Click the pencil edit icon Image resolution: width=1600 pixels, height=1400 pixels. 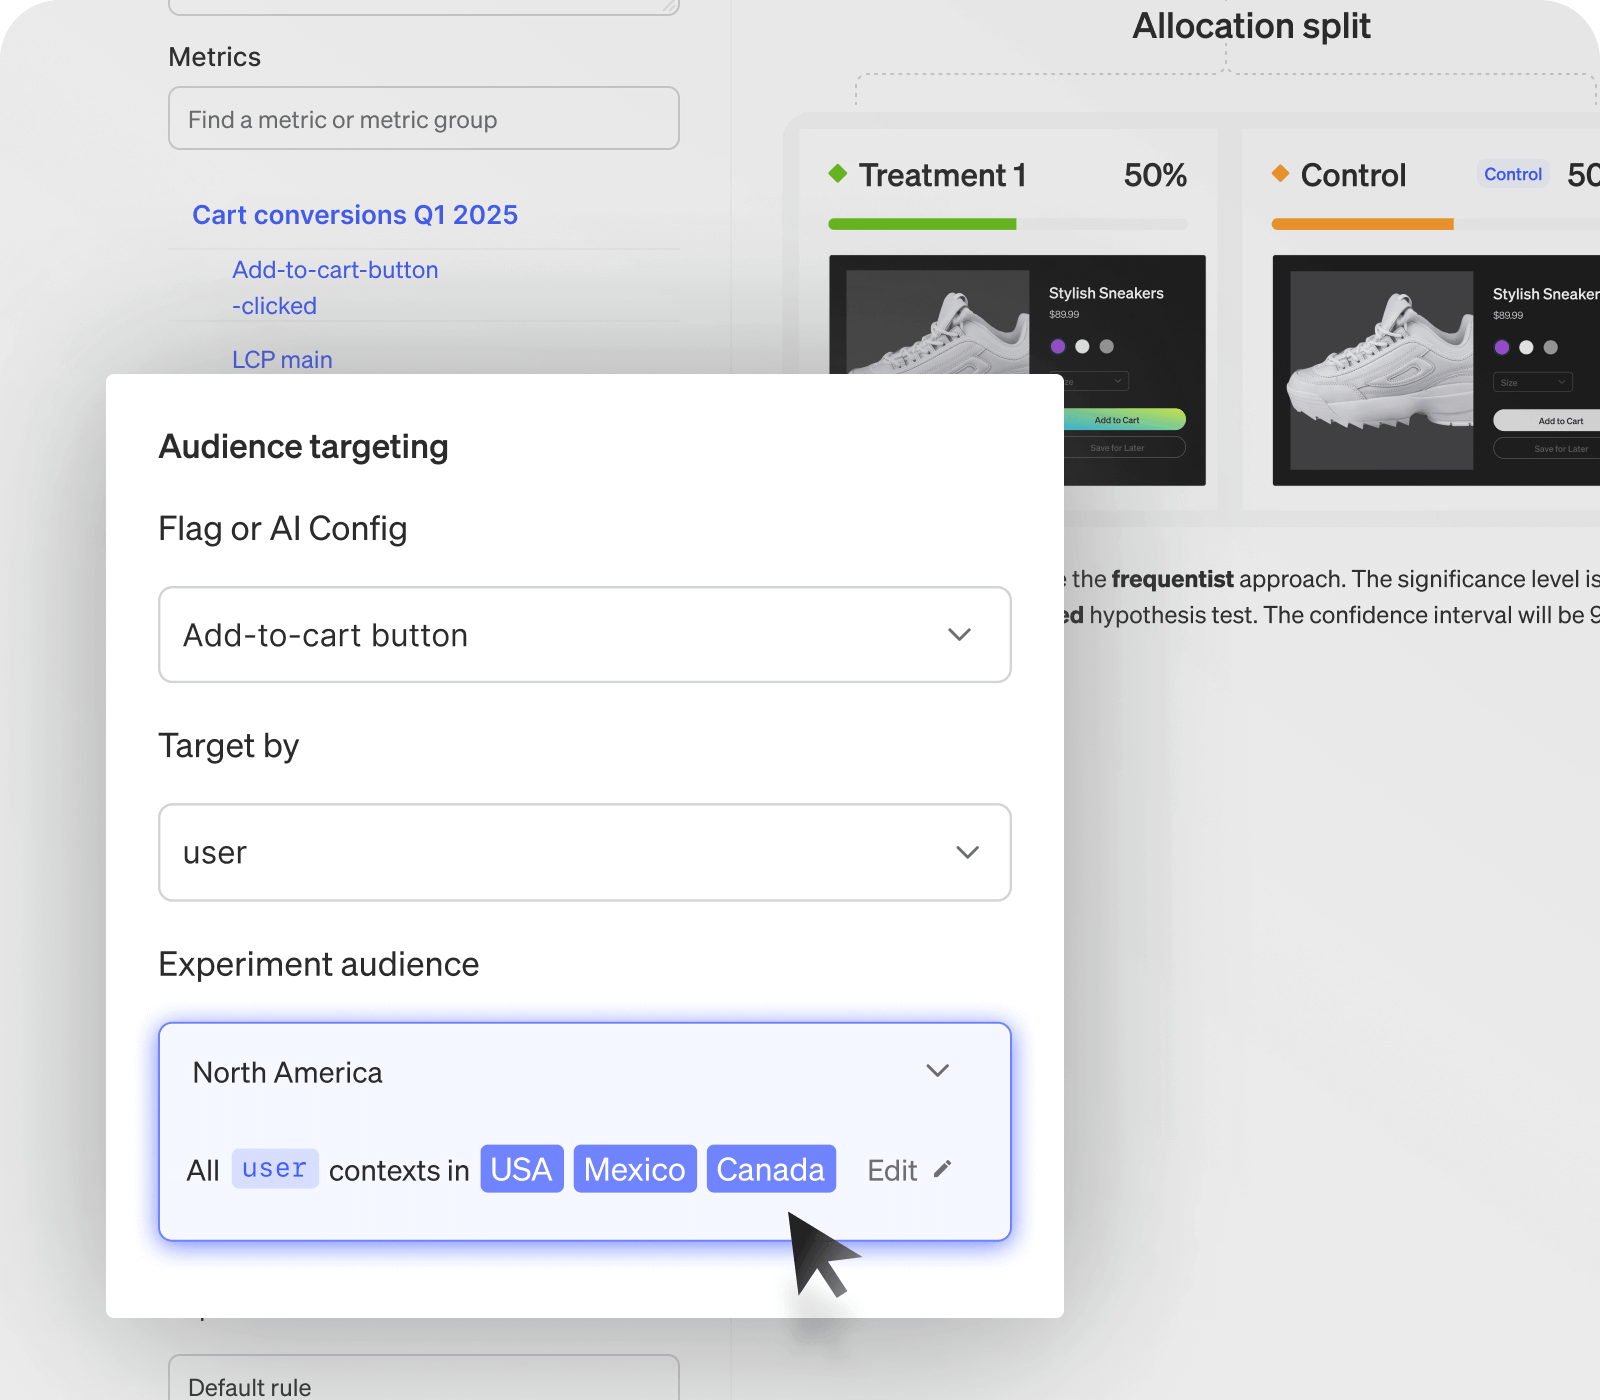pos(942,1169)
